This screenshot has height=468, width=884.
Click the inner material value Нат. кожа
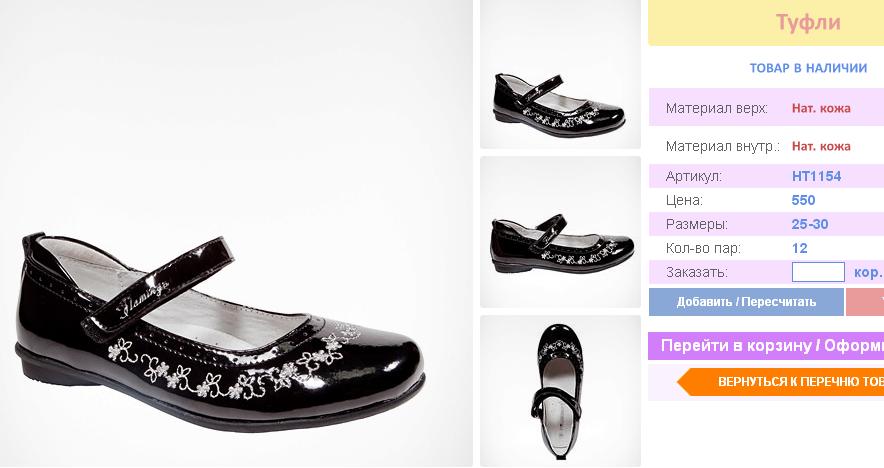(821, 146)
